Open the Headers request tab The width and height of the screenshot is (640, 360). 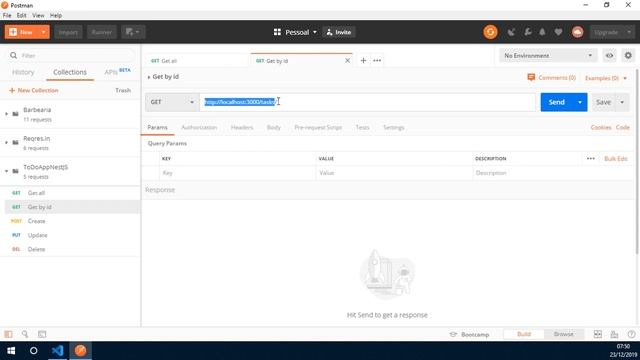[242, 127]
